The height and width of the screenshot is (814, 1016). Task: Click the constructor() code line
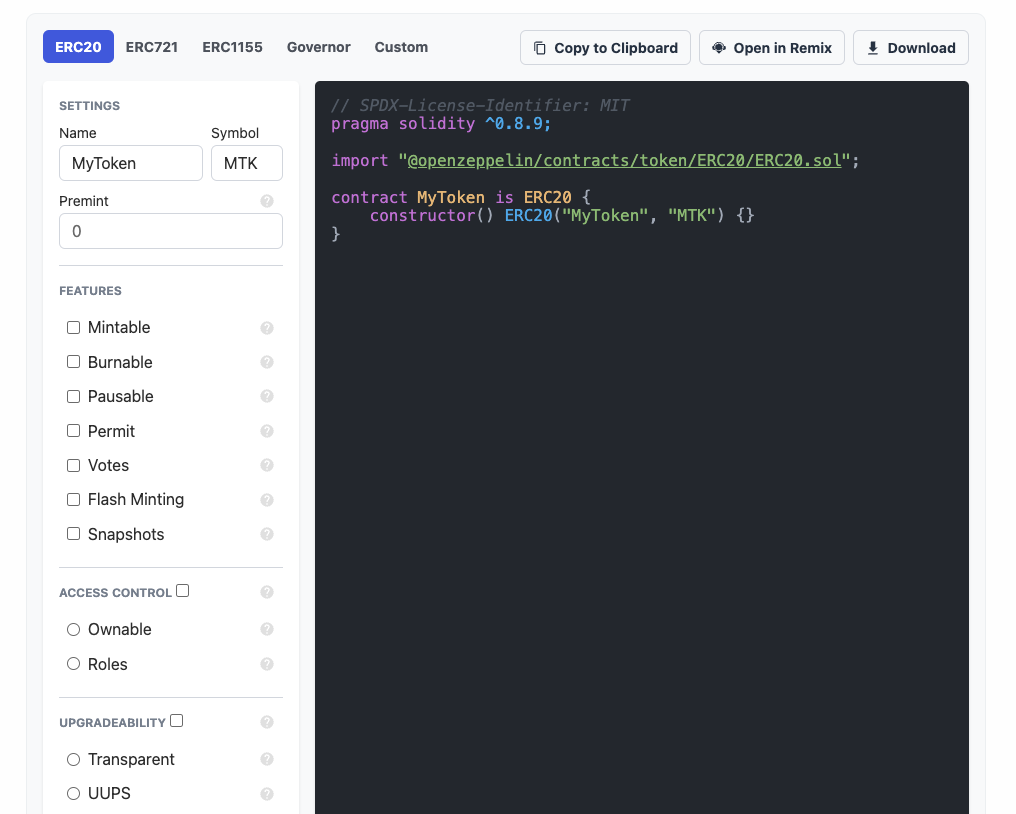[562, 215]
